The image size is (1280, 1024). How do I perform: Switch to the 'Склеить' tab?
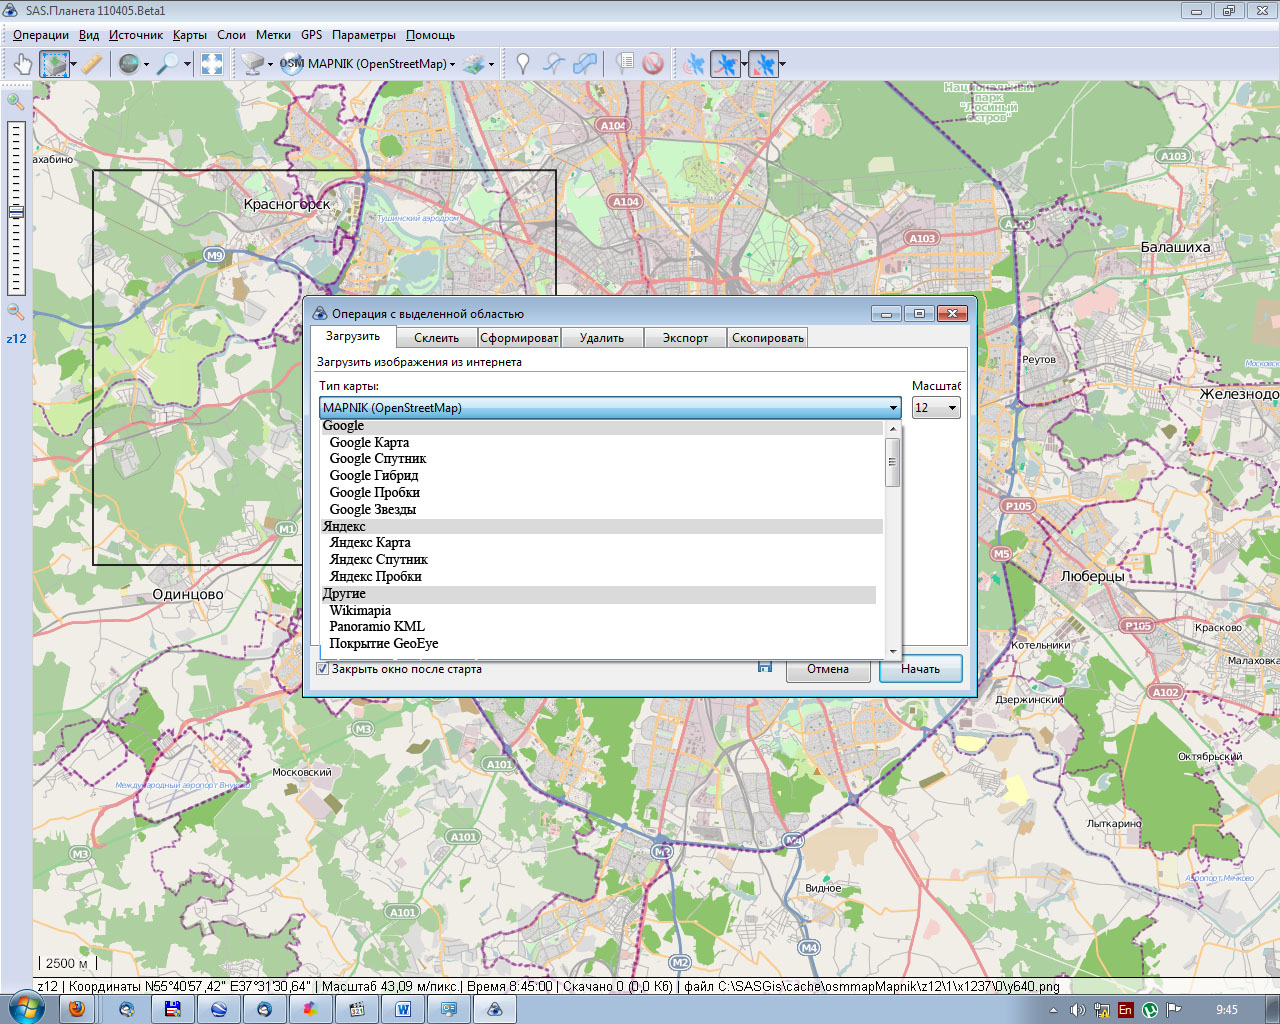tap(436, 338)
